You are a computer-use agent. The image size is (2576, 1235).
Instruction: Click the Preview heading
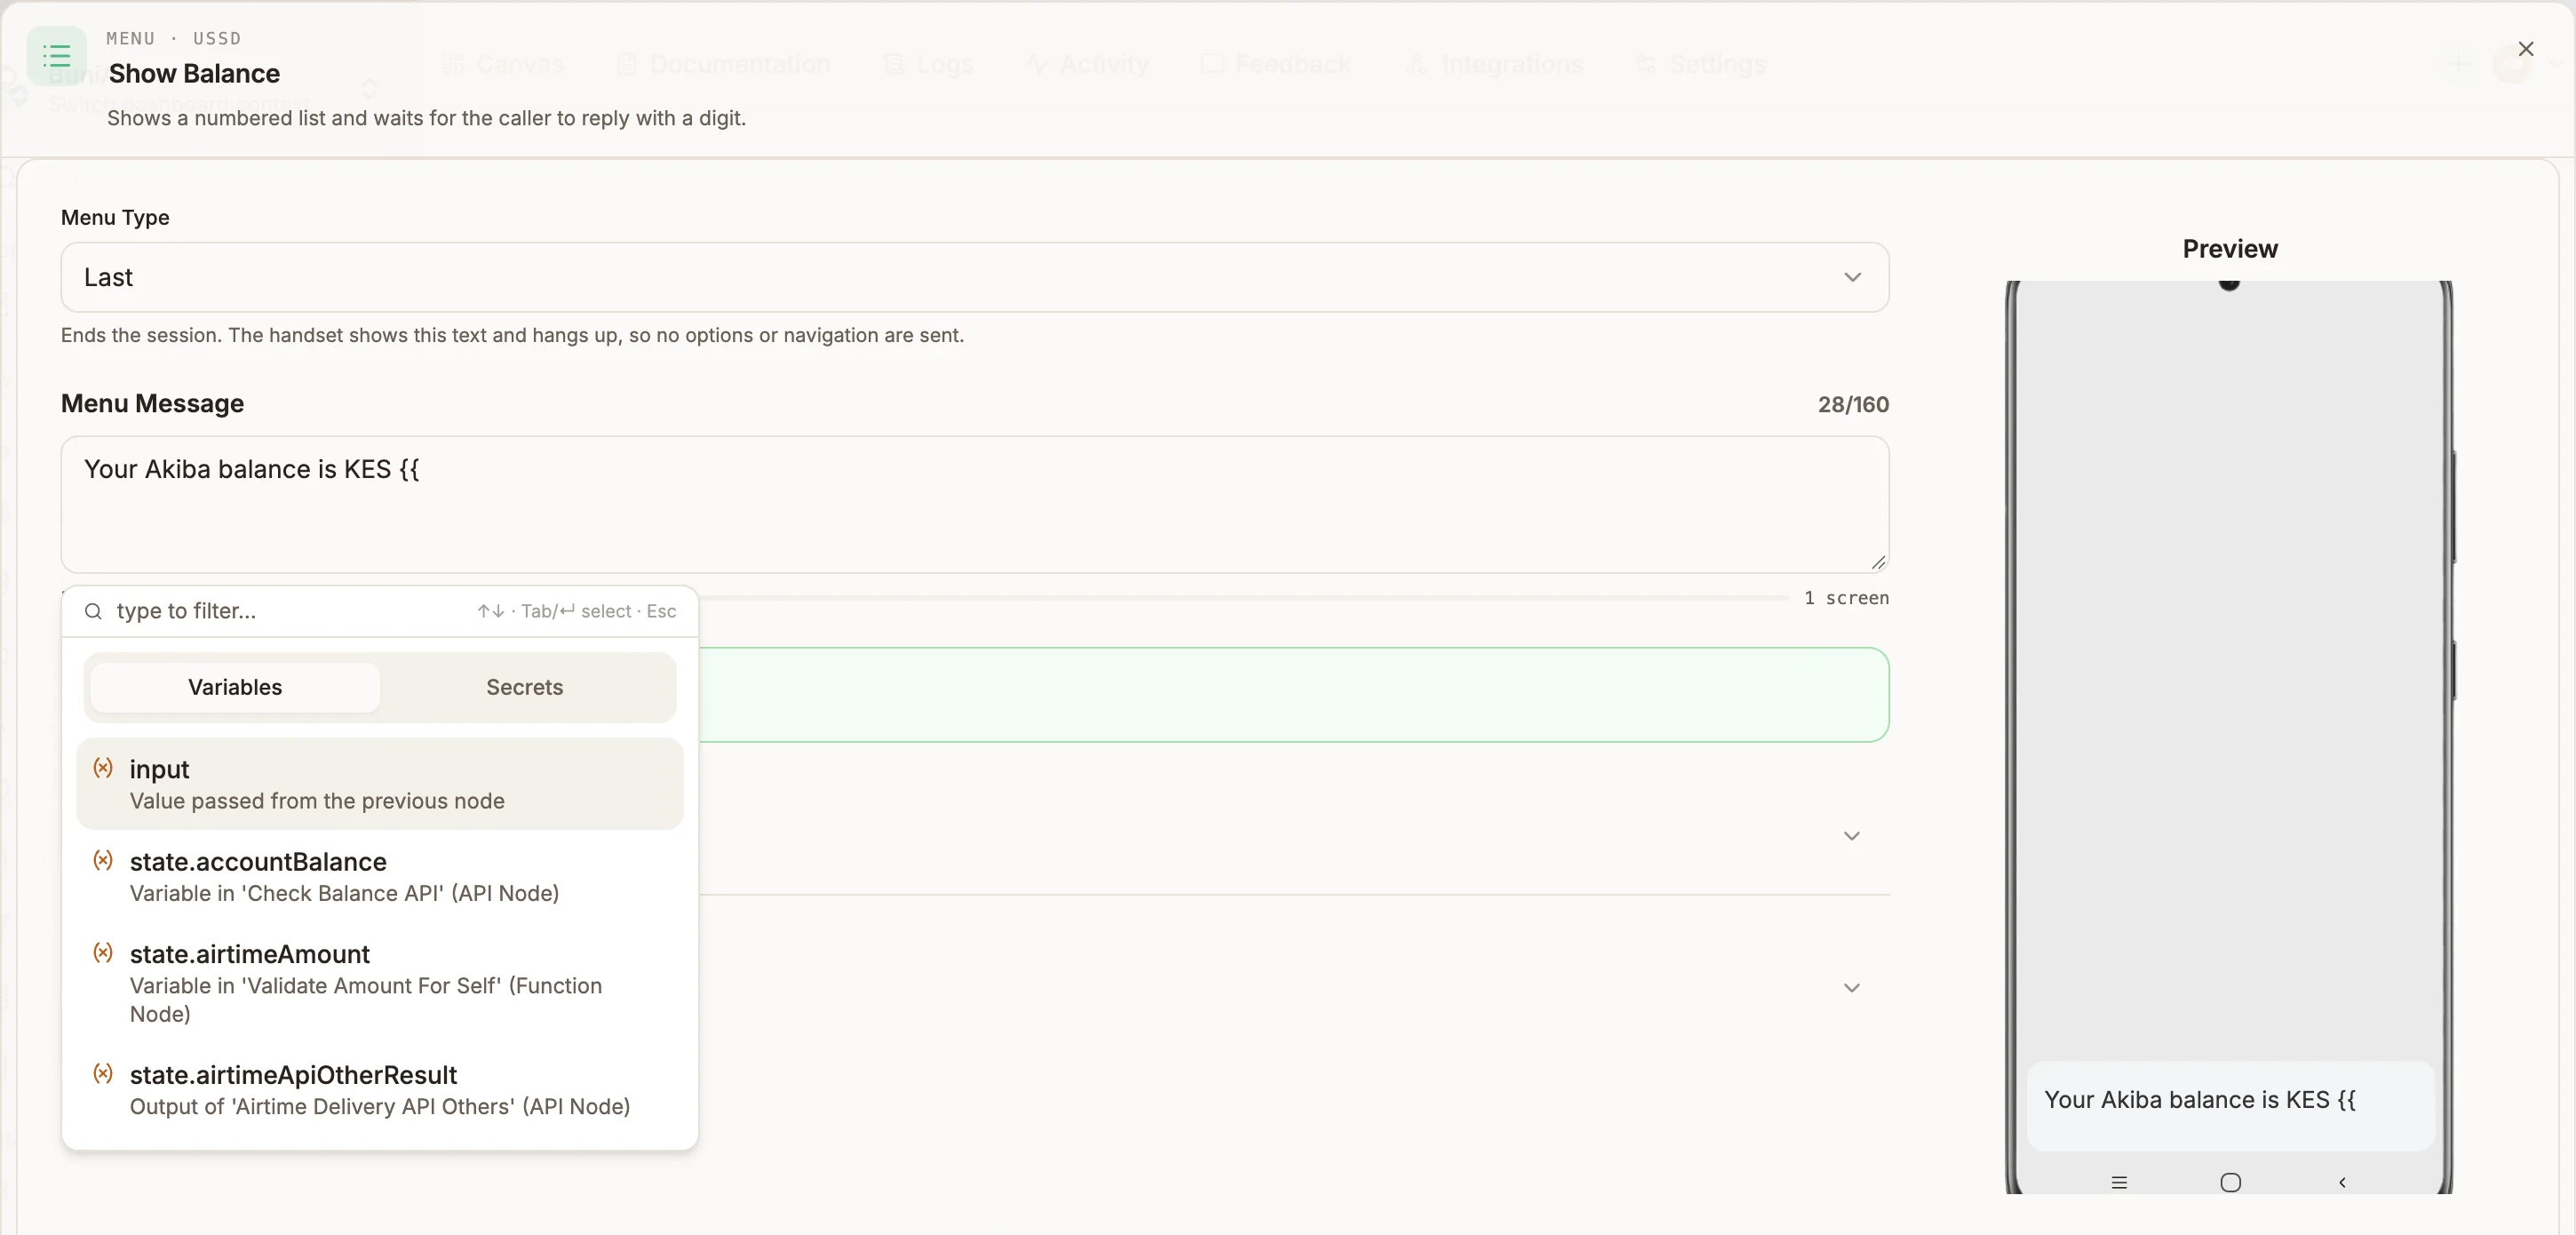2229,249
